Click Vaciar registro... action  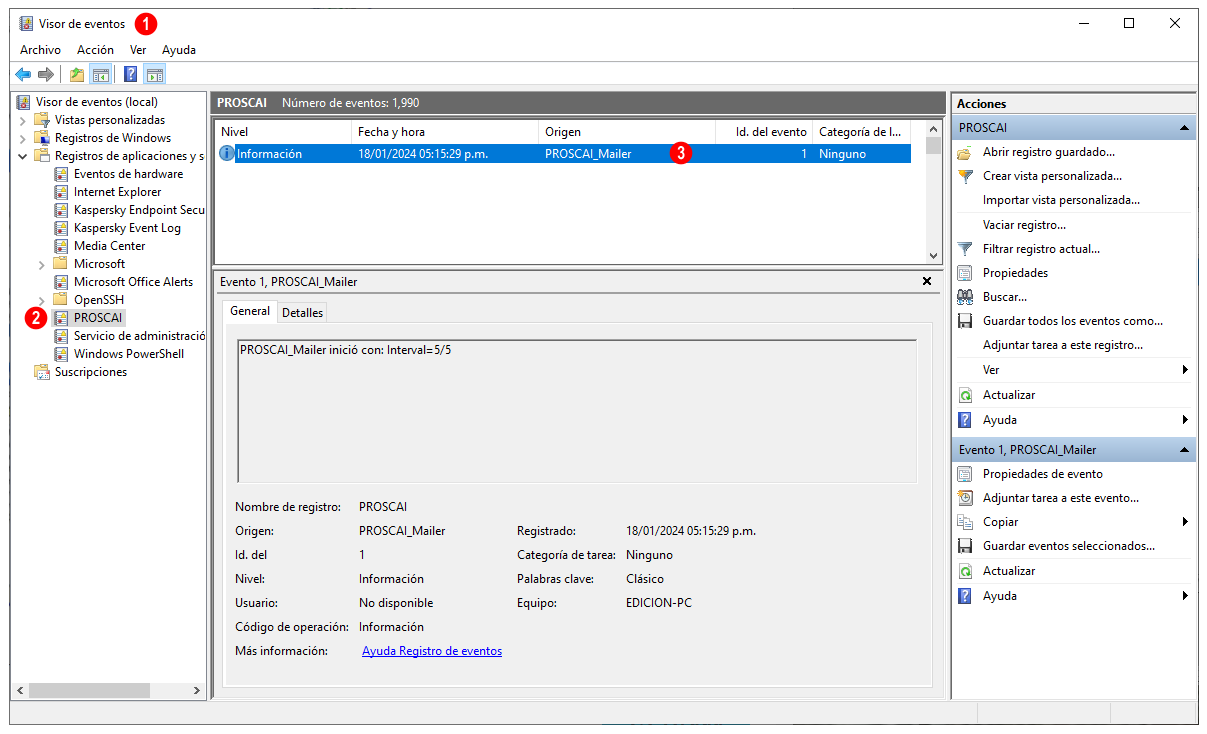click(1024, 225)
